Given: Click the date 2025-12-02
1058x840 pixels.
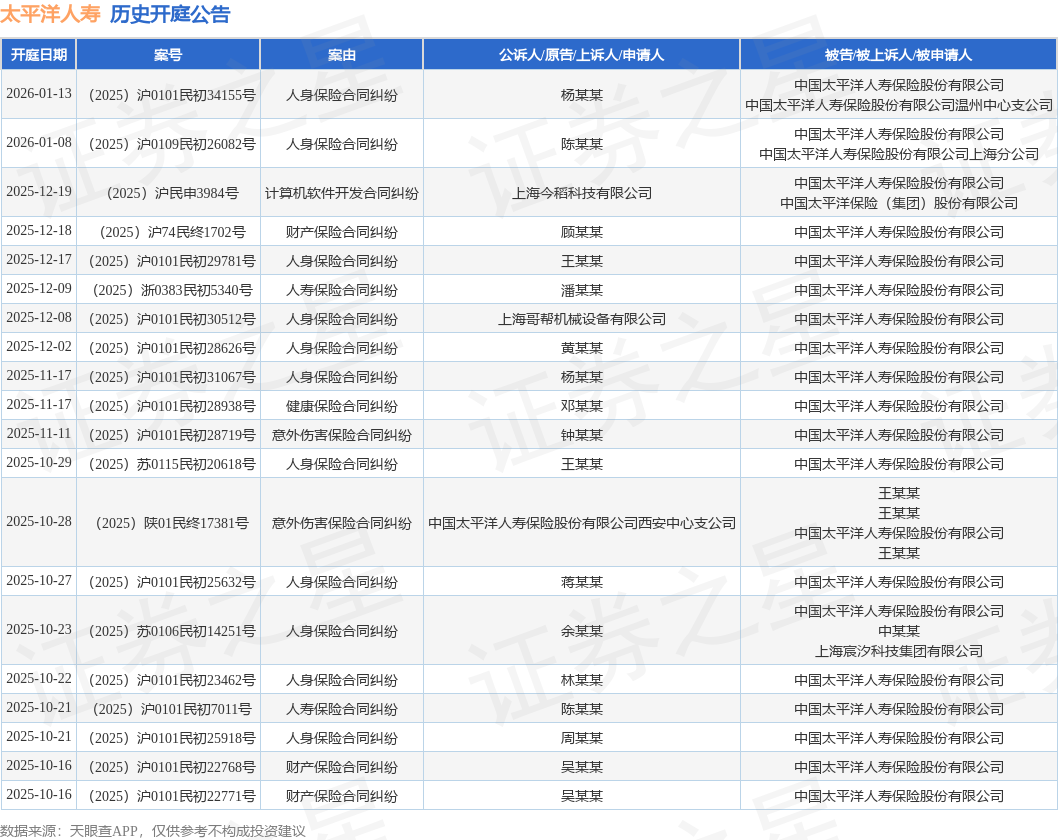Looking at the screenshot, I should tap(38, 347).
